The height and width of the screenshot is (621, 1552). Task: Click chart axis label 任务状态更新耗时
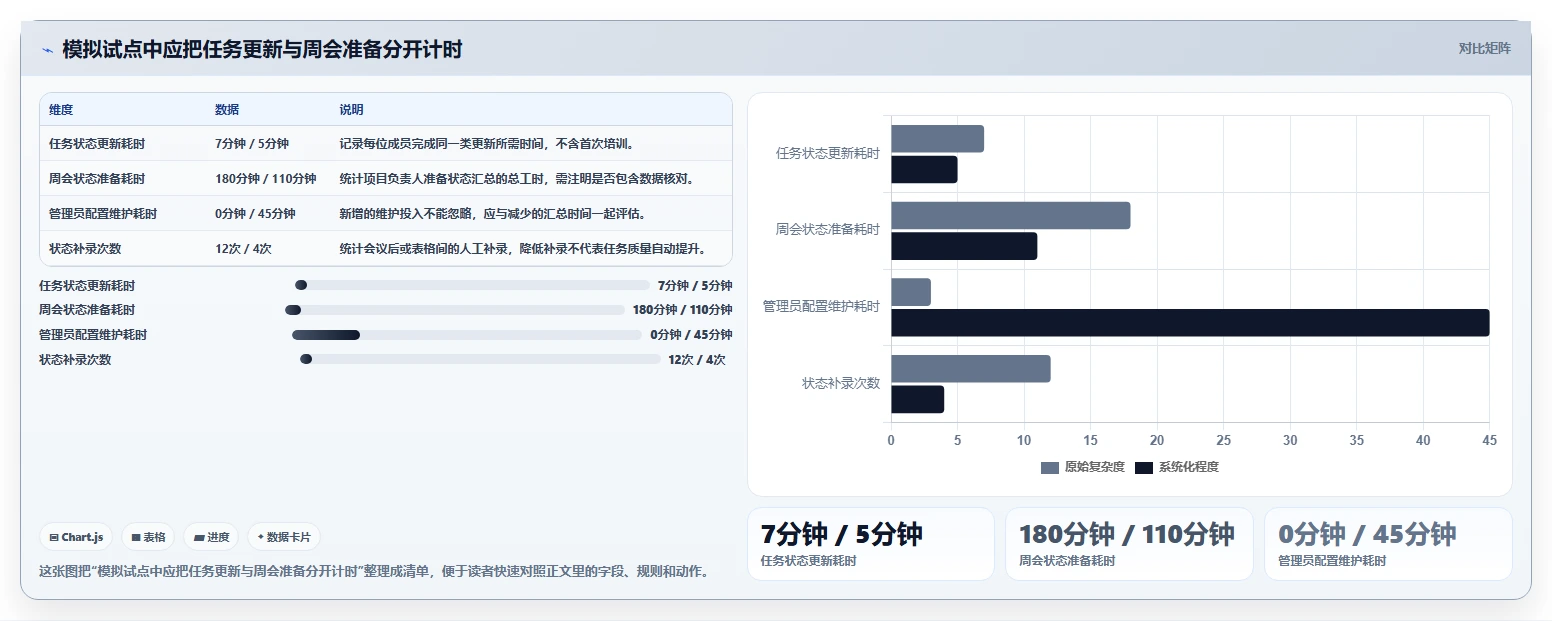828,154
